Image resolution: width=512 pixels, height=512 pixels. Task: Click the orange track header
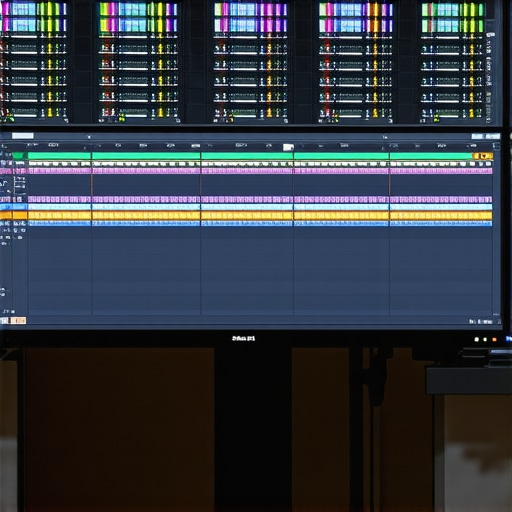click(x=13, y=215)
